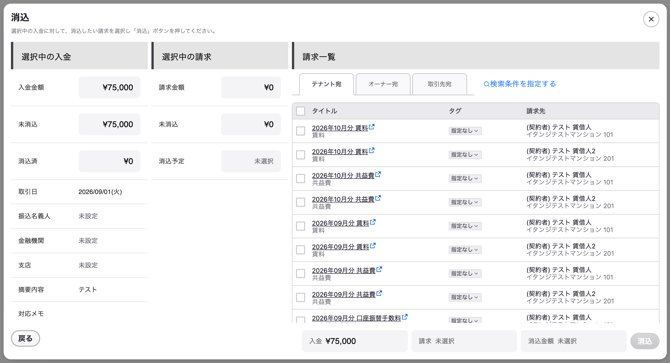Click the 選択中の請求 section header

220,56
